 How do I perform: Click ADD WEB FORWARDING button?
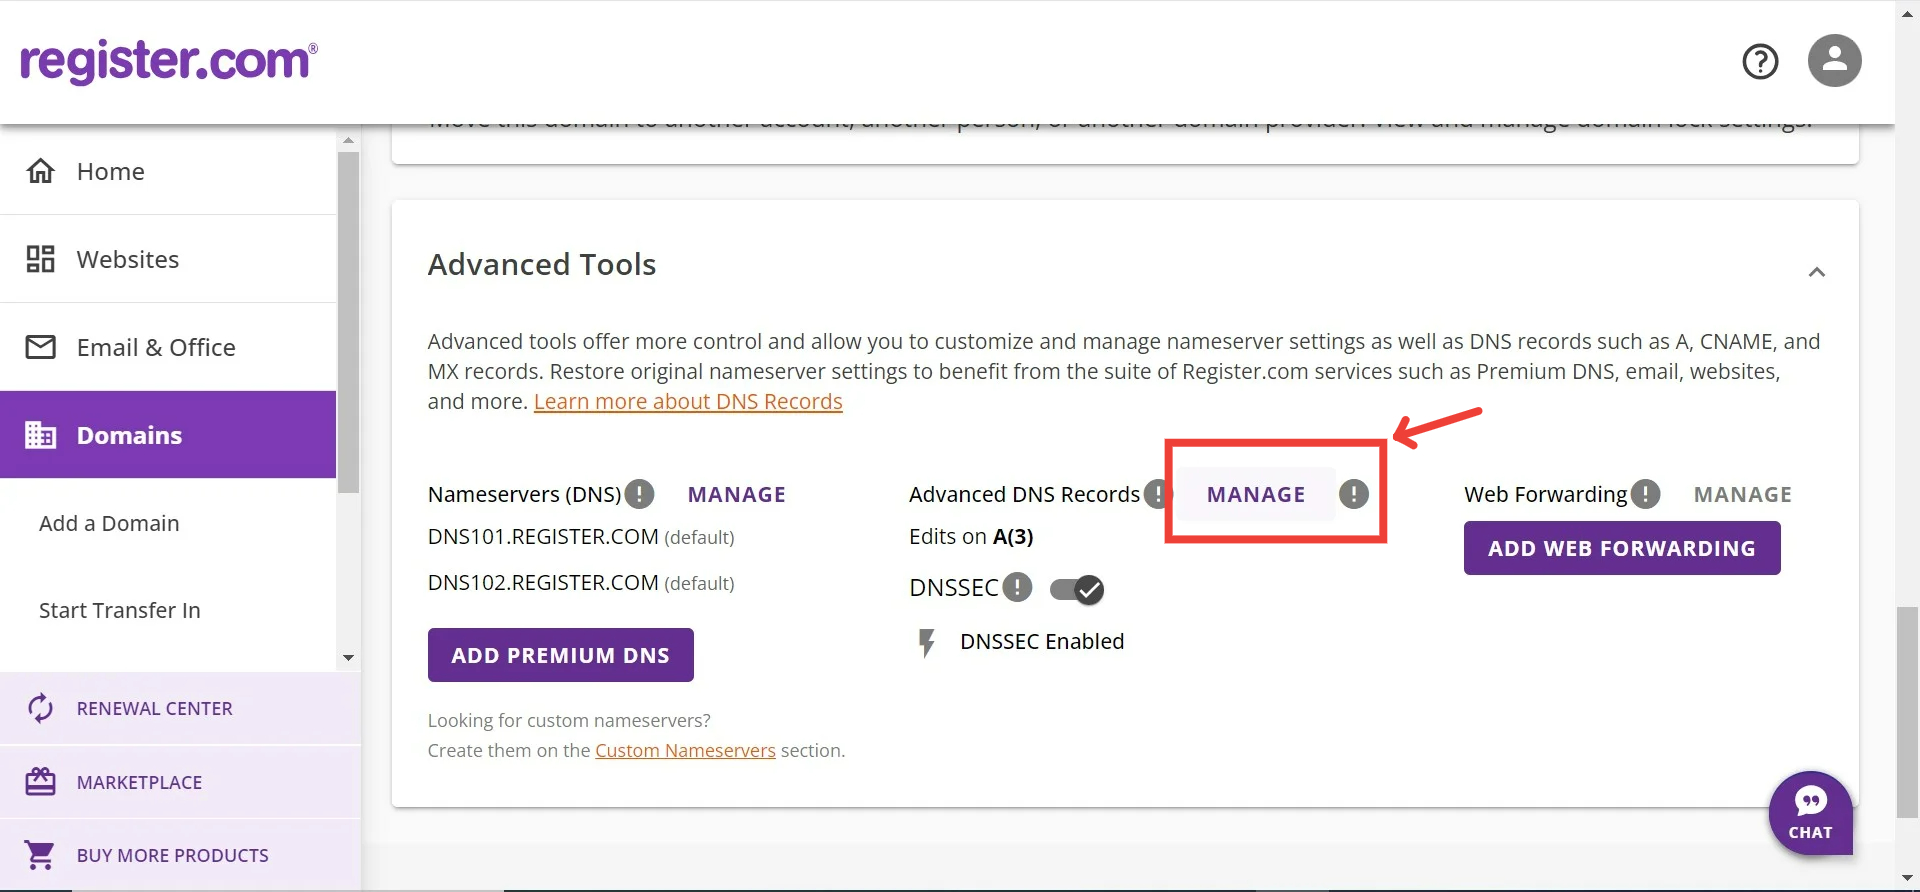click(x=1622, y=548)
